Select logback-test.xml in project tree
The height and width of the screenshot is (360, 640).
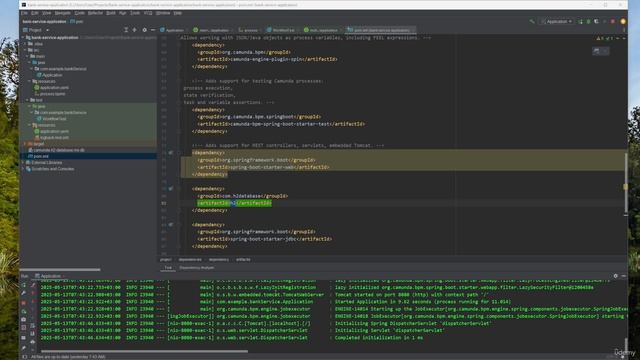point(51,138)
